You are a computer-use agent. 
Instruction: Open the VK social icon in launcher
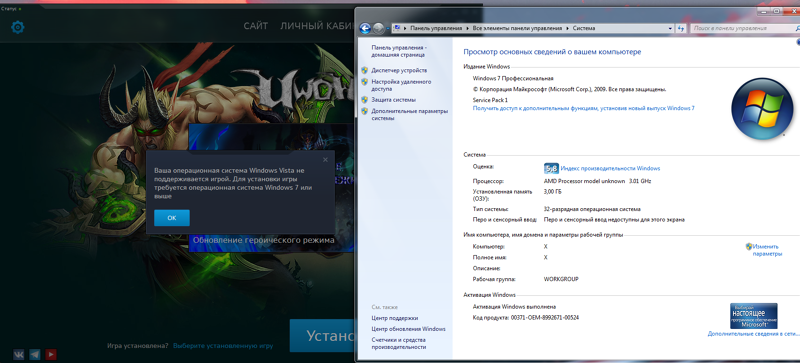tap(19, 354)
